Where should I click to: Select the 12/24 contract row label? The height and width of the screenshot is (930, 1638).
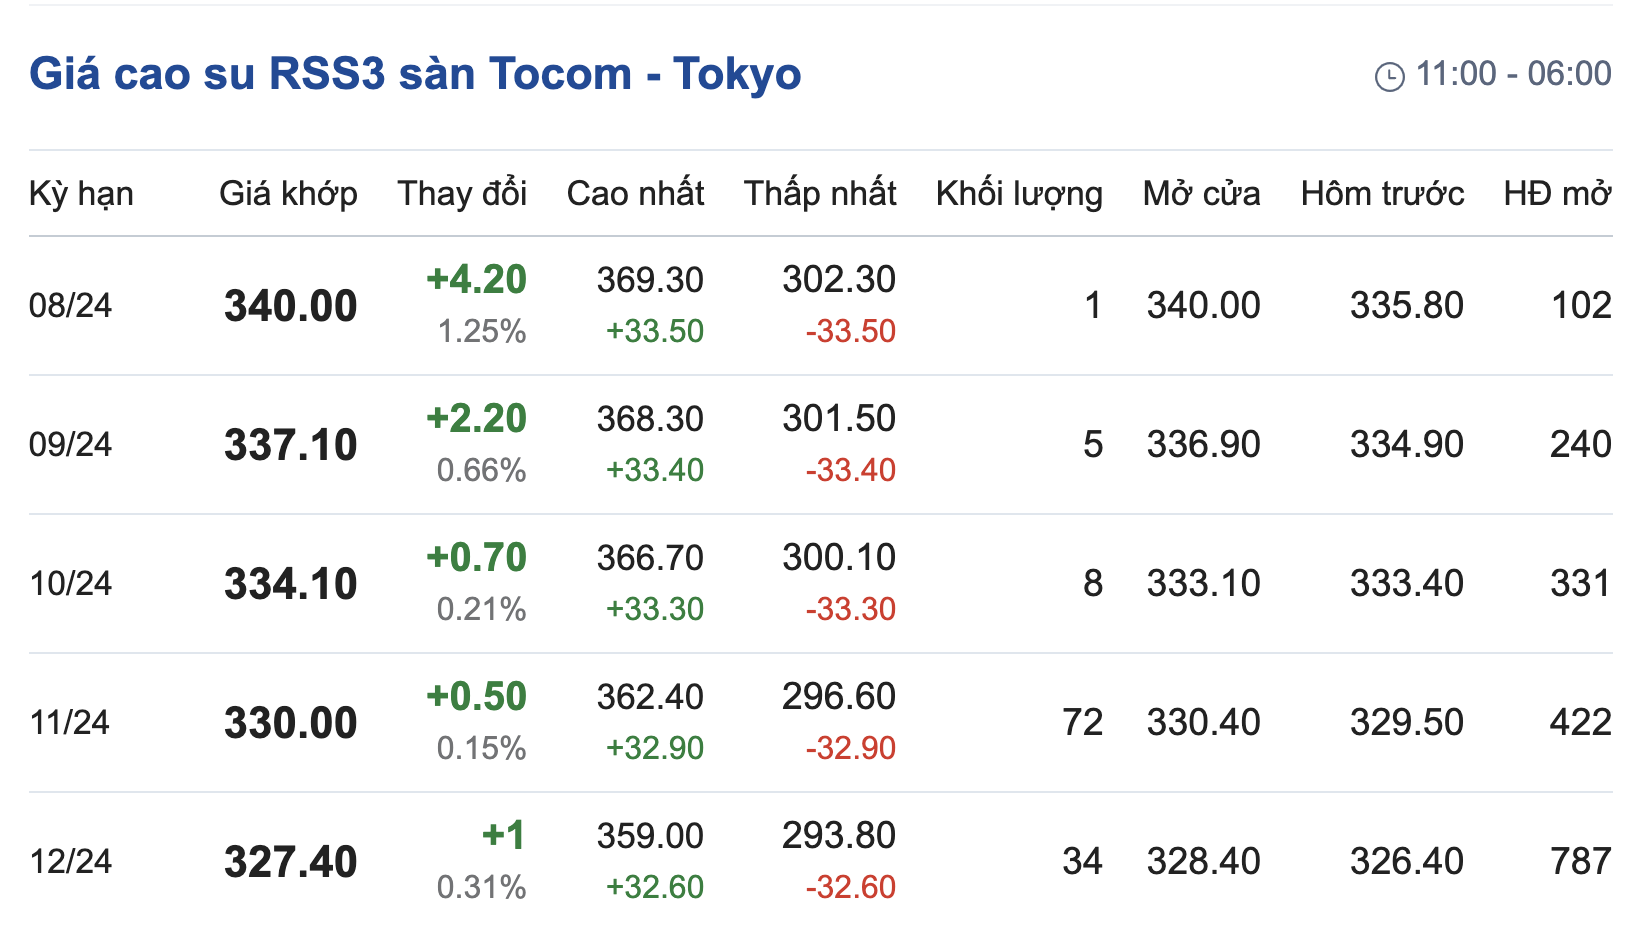point(70,861)
